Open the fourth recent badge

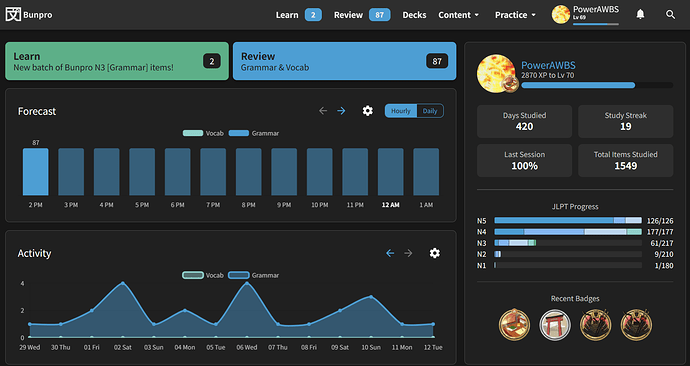tap(636, 325)
